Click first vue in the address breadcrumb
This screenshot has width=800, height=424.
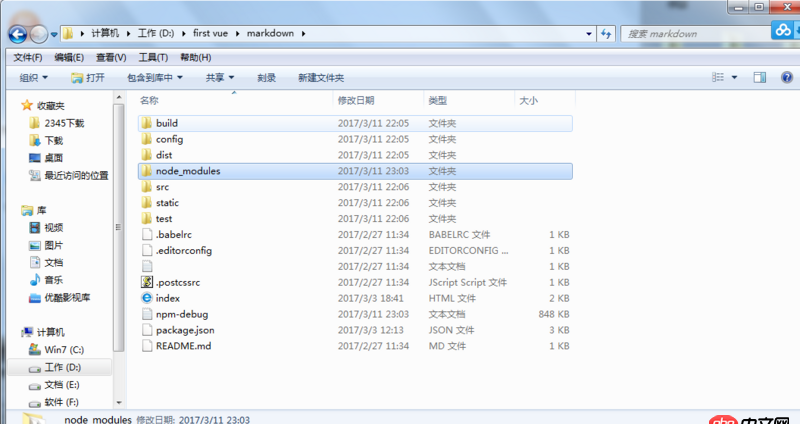tap(210, 33)
